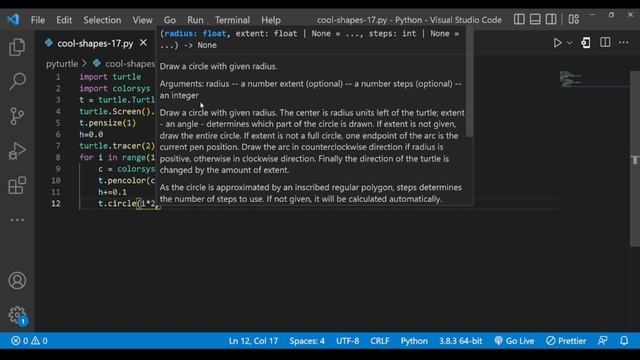Viewport: 640px width, 360px height.
Task: Open the Help menu
Action: tap(271, 20)
